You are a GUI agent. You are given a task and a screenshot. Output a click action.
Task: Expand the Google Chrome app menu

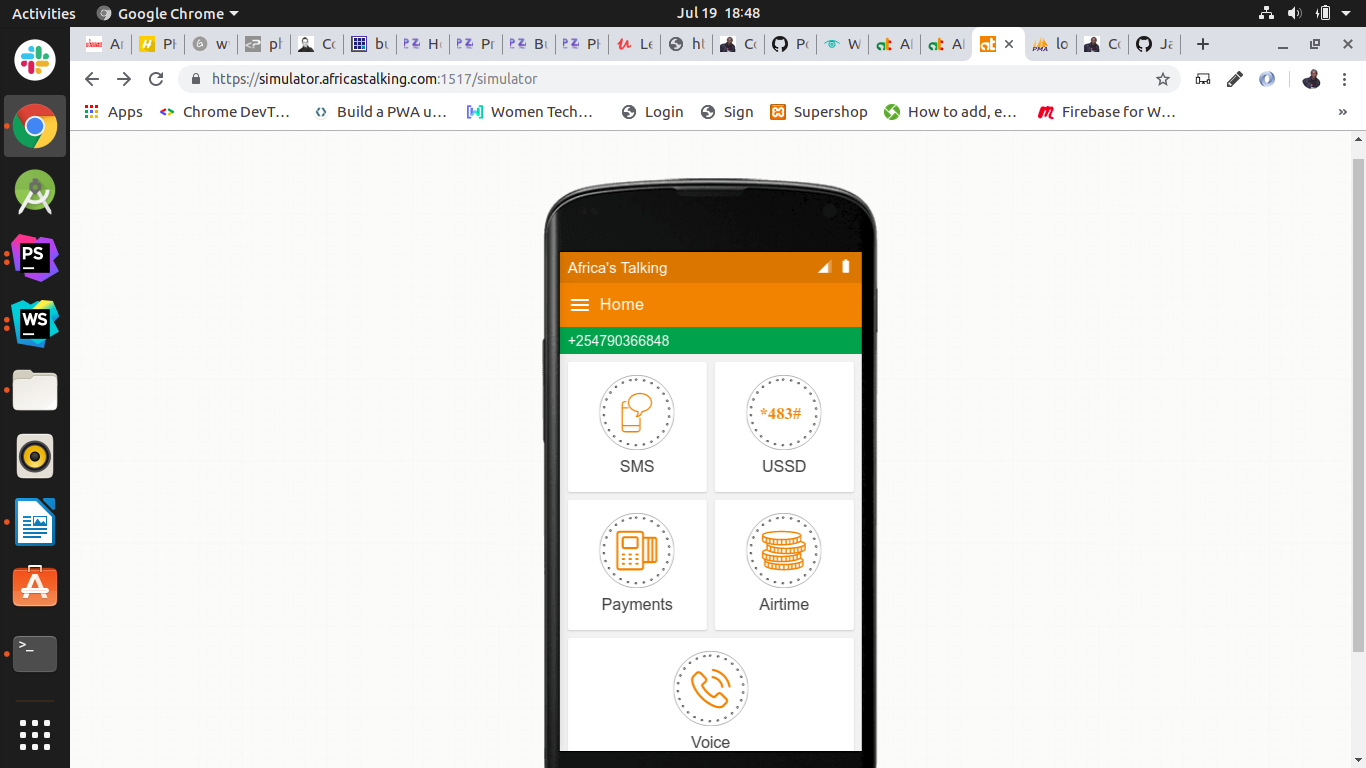tap(168, 13)
